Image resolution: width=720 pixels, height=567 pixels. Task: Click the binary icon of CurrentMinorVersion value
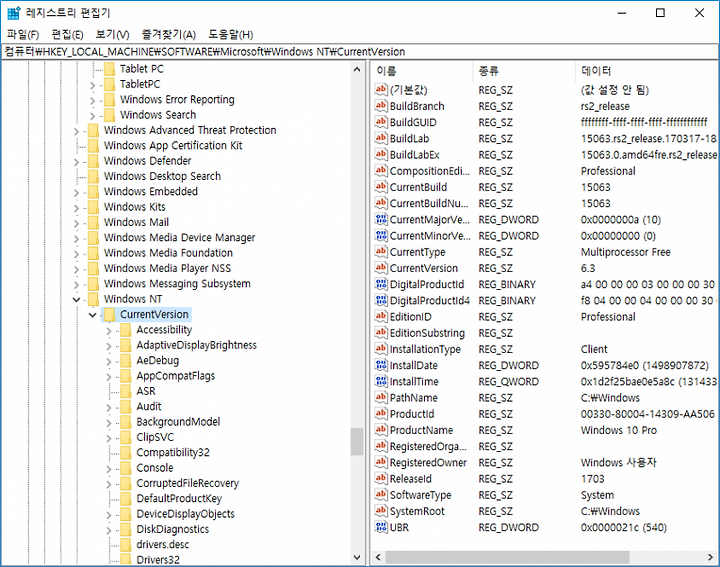point(381,236)
